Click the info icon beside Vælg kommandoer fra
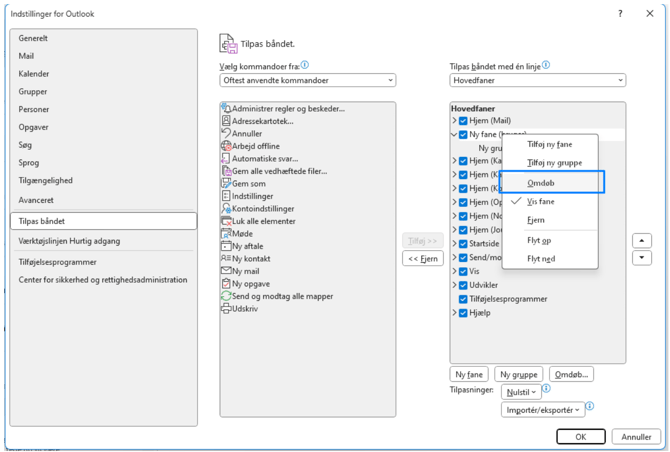The width and height of the screenshot is (670, 452). point(304,65)
